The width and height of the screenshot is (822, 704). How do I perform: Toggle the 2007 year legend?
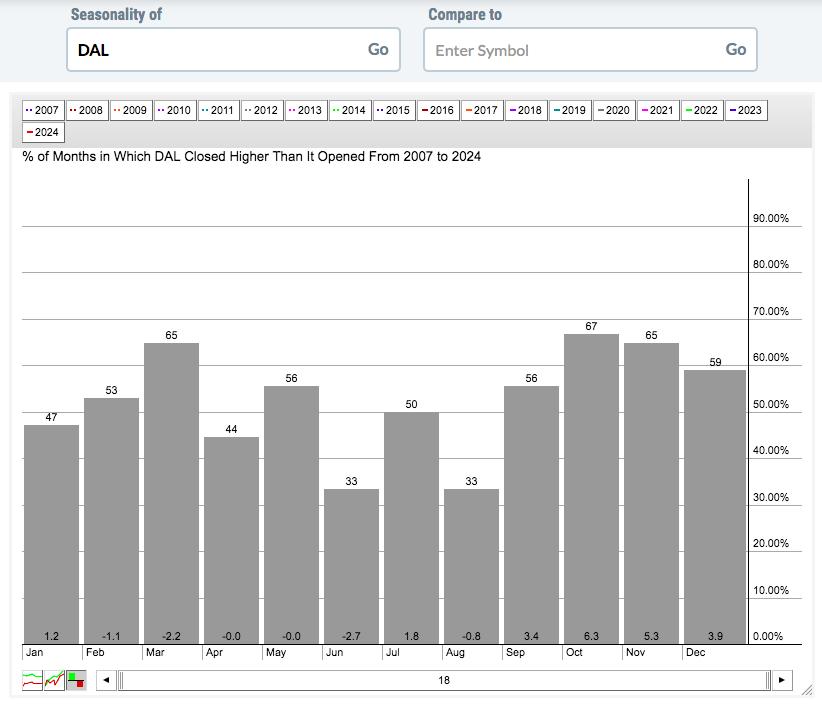[x=43, y=110]
